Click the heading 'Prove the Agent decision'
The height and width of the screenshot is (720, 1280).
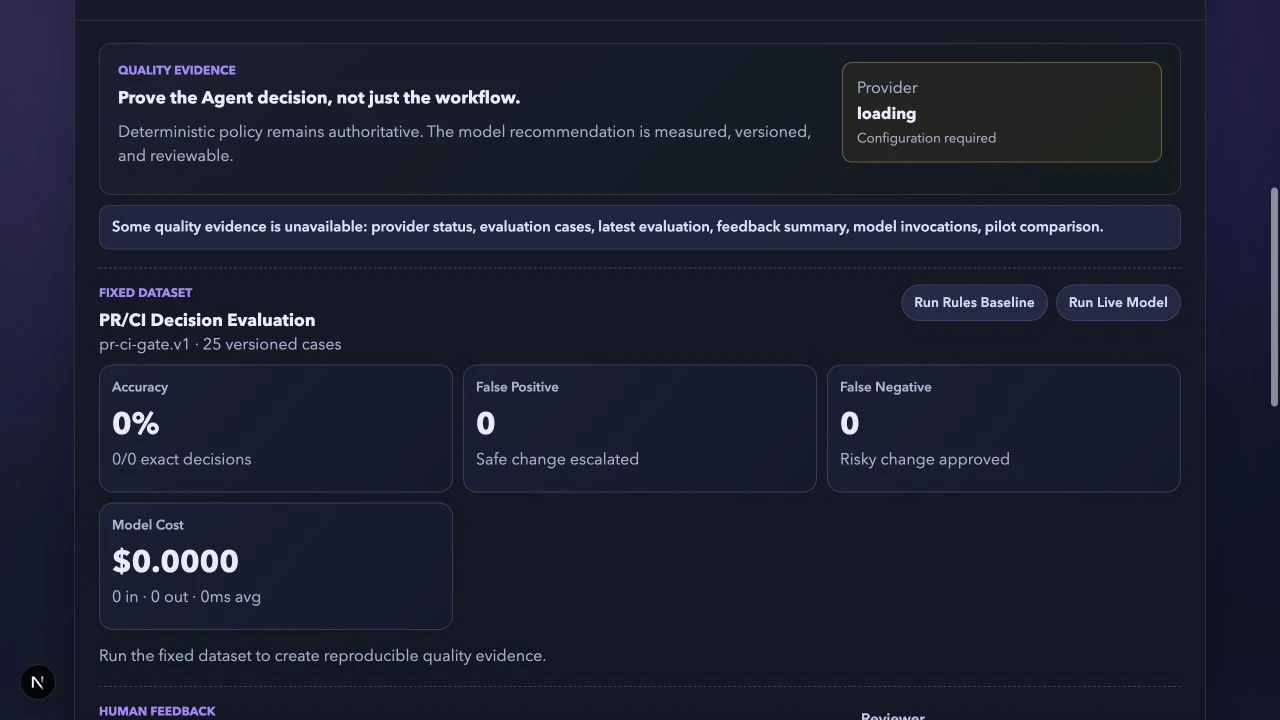point(319,98)
